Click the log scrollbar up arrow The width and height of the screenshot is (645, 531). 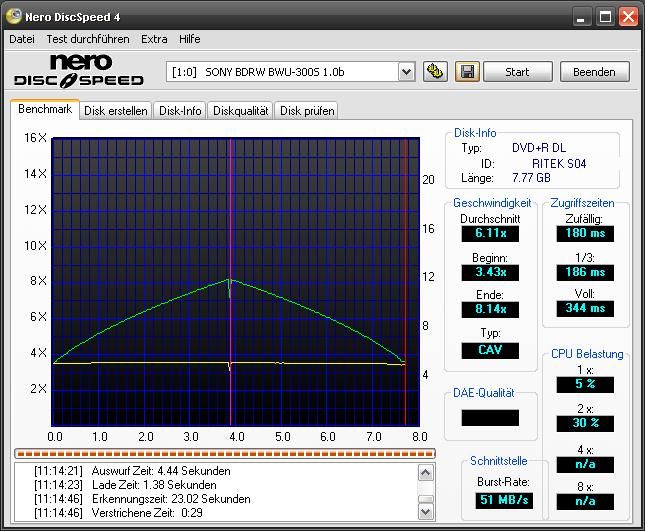426,469
